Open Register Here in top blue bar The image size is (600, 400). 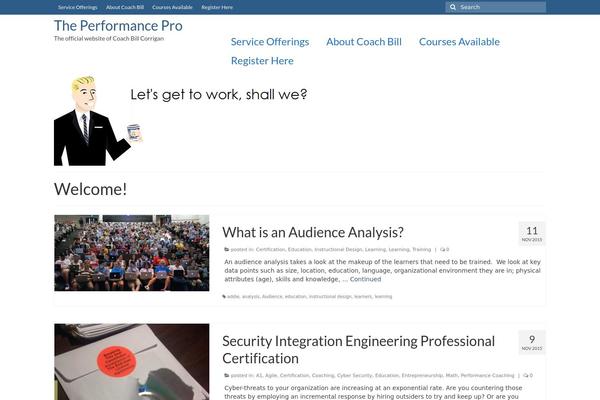(x=217, y=7)
